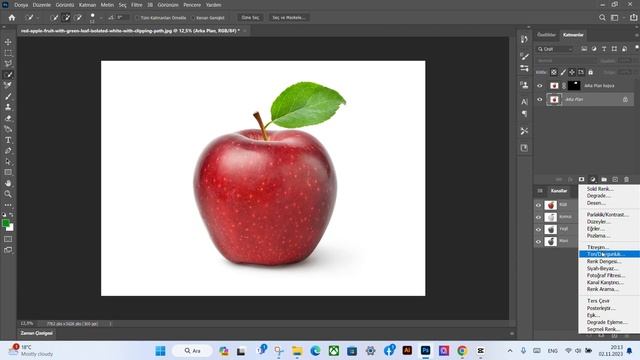Toggle Mavi channel visibility eye
This screenshot has height=360, width=640.
(538, 241)
